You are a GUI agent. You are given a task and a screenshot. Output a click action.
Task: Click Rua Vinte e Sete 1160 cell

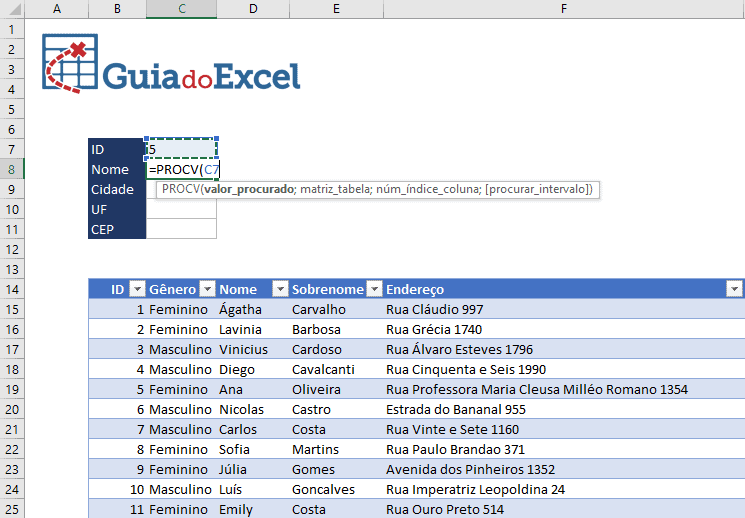pyautogui.click(x=564, y=429)
